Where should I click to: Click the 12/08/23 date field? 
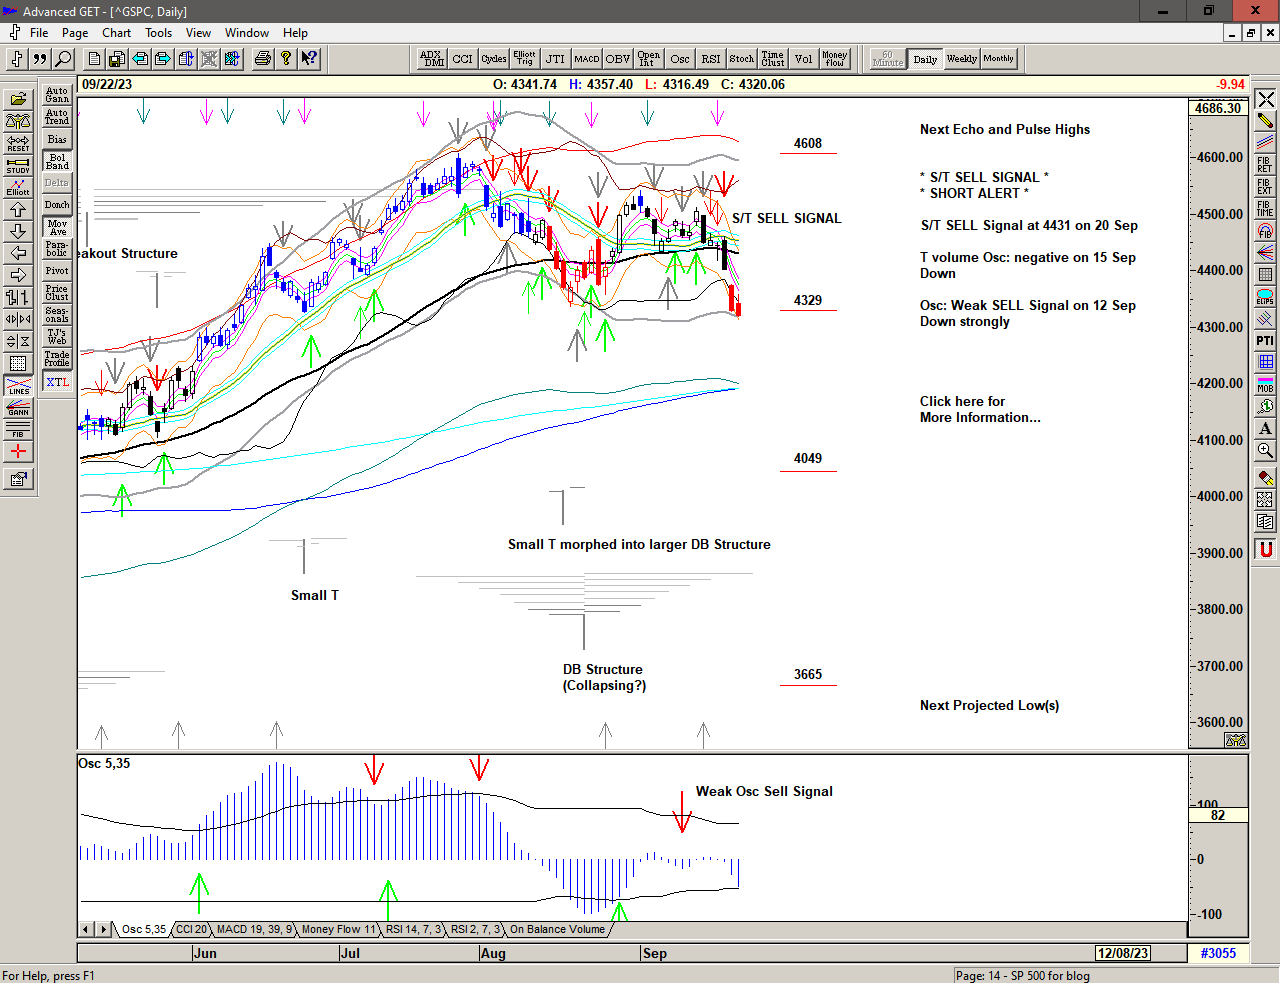1122,953
